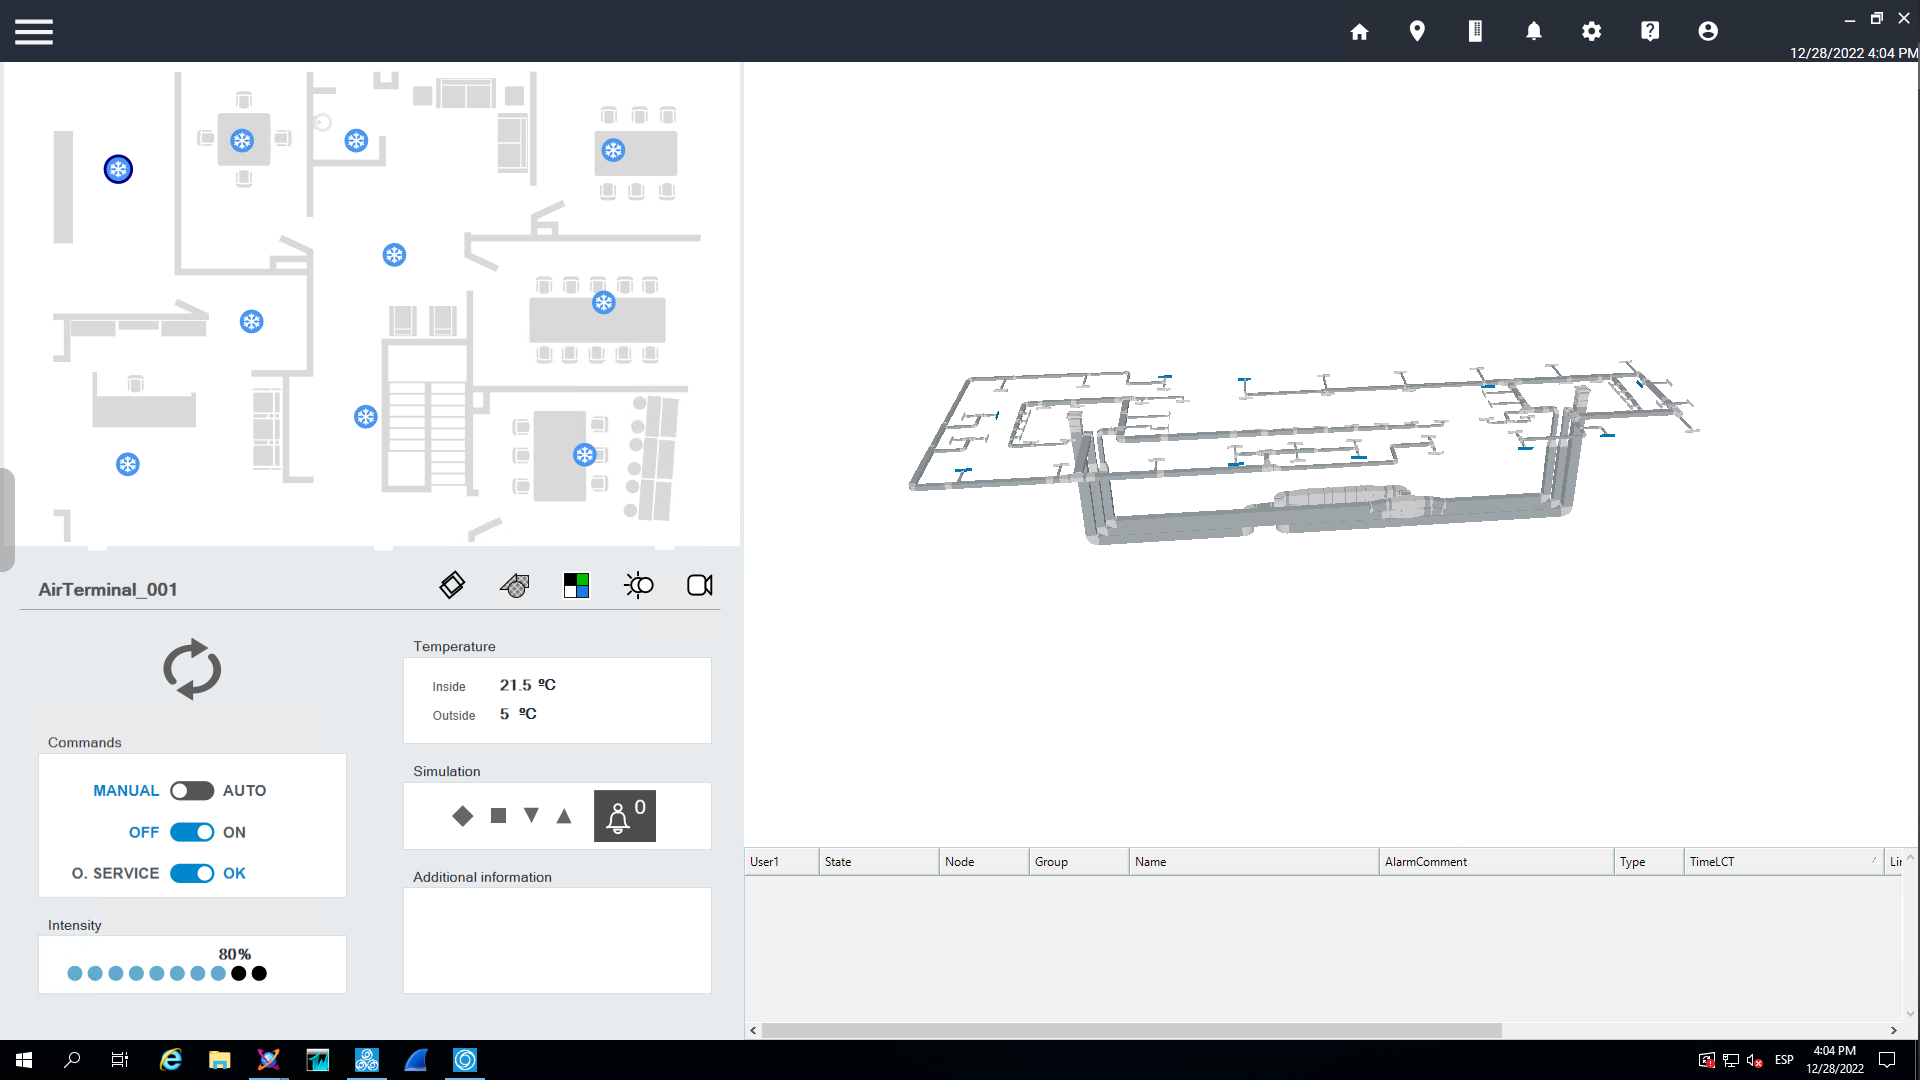Open the hamburger menu
The image size is (1920, 1080).
tap(33, 32)
